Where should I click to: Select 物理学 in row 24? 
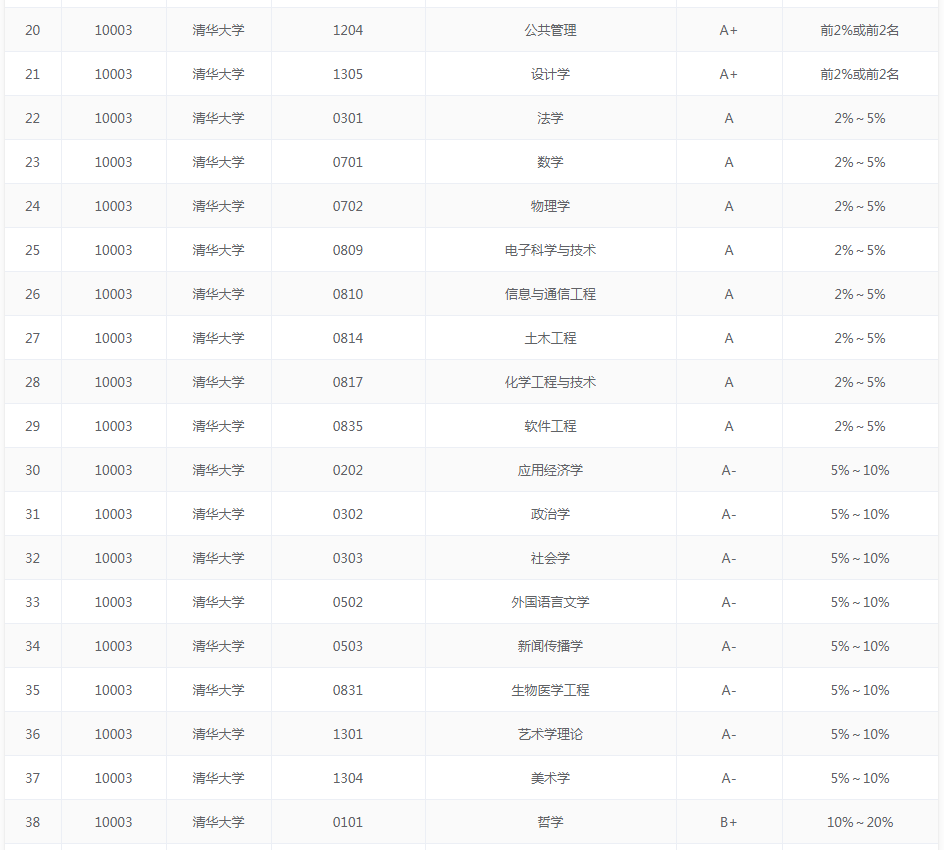(550, 206)
